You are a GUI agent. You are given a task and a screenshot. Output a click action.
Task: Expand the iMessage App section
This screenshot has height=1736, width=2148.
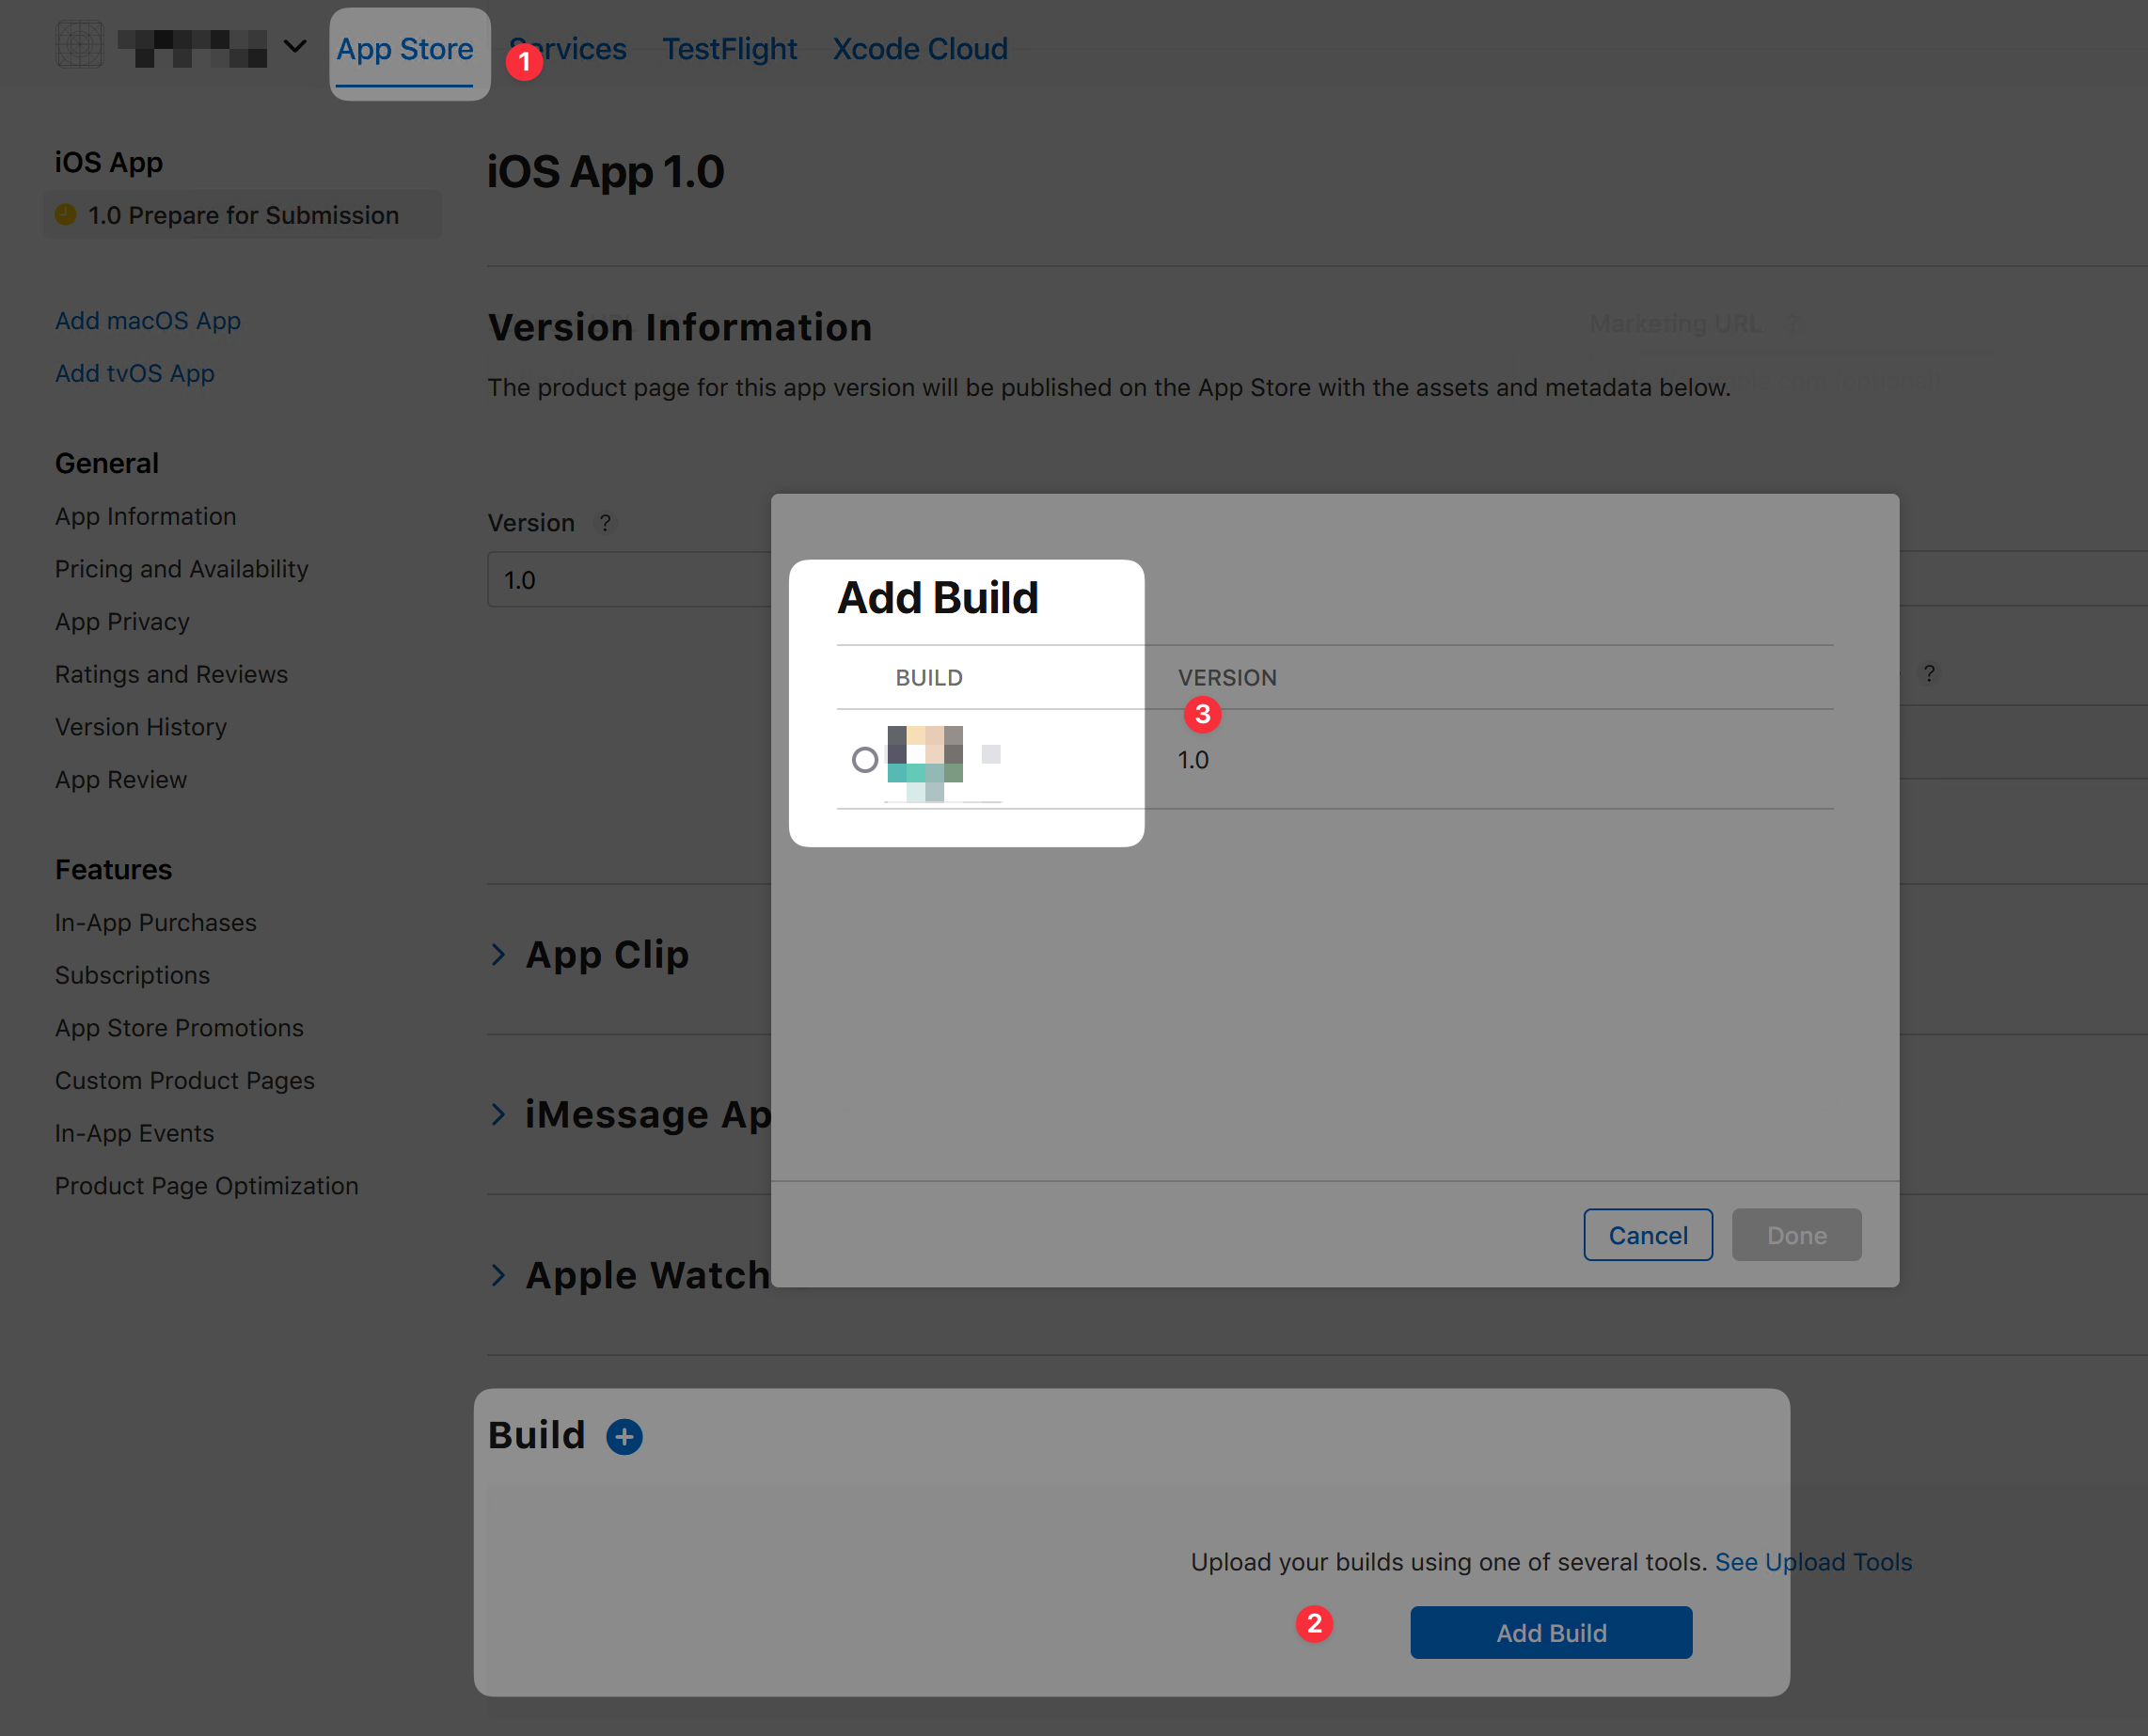point(499,1114)
